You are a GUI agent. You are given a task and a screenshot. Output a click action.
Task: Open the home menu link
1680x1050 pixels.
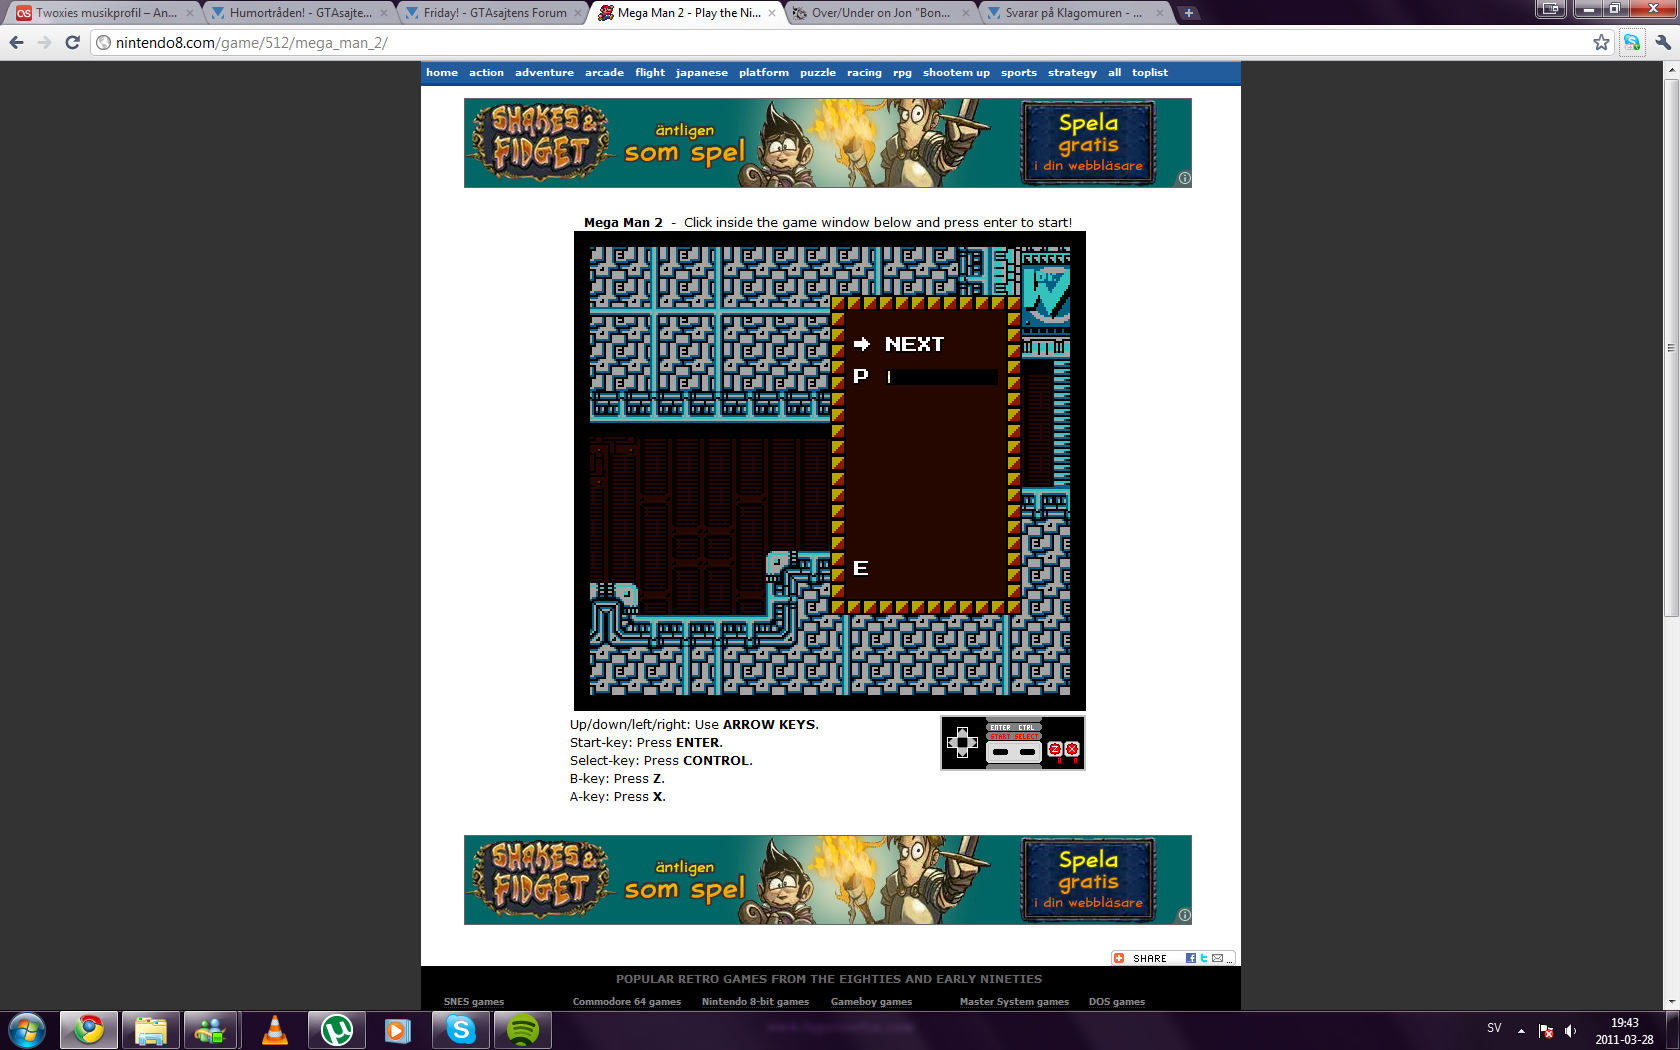coord(442,72)
